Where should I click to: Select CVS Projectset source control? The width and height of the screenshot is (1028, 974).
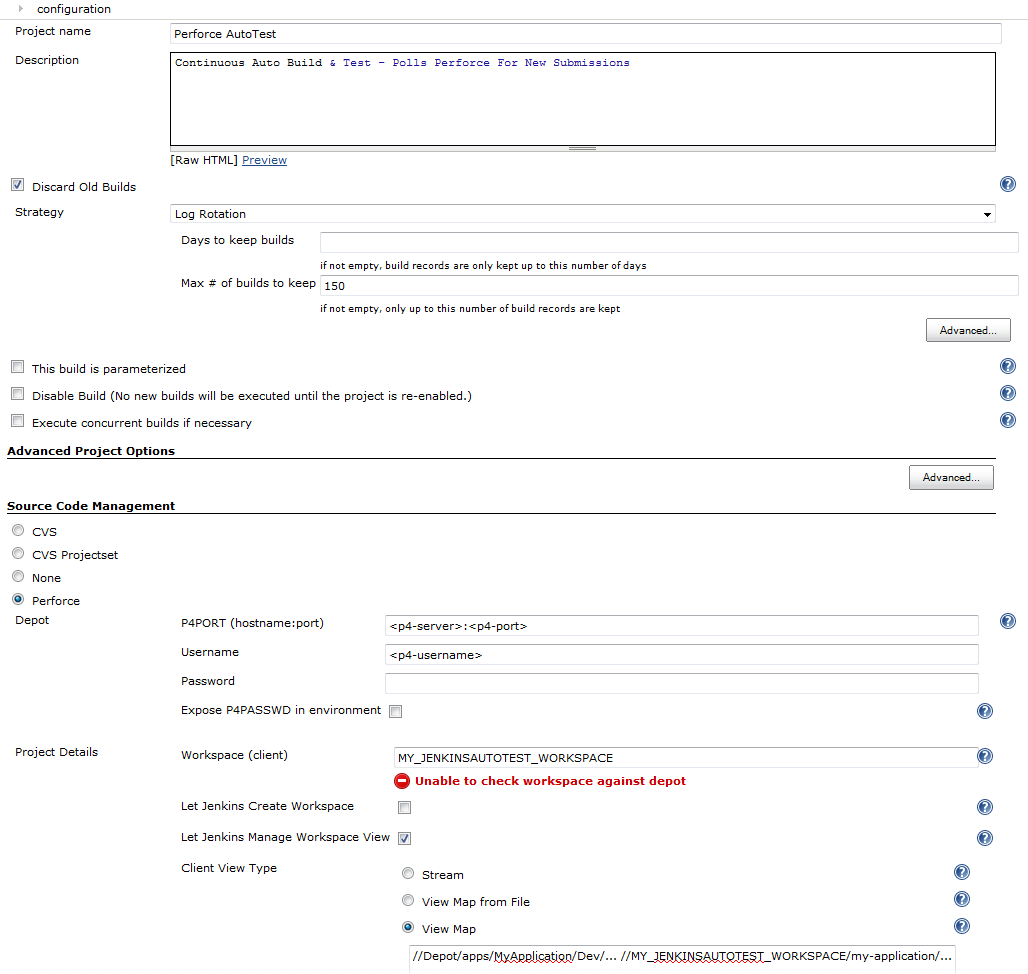(x=18, y=553)
